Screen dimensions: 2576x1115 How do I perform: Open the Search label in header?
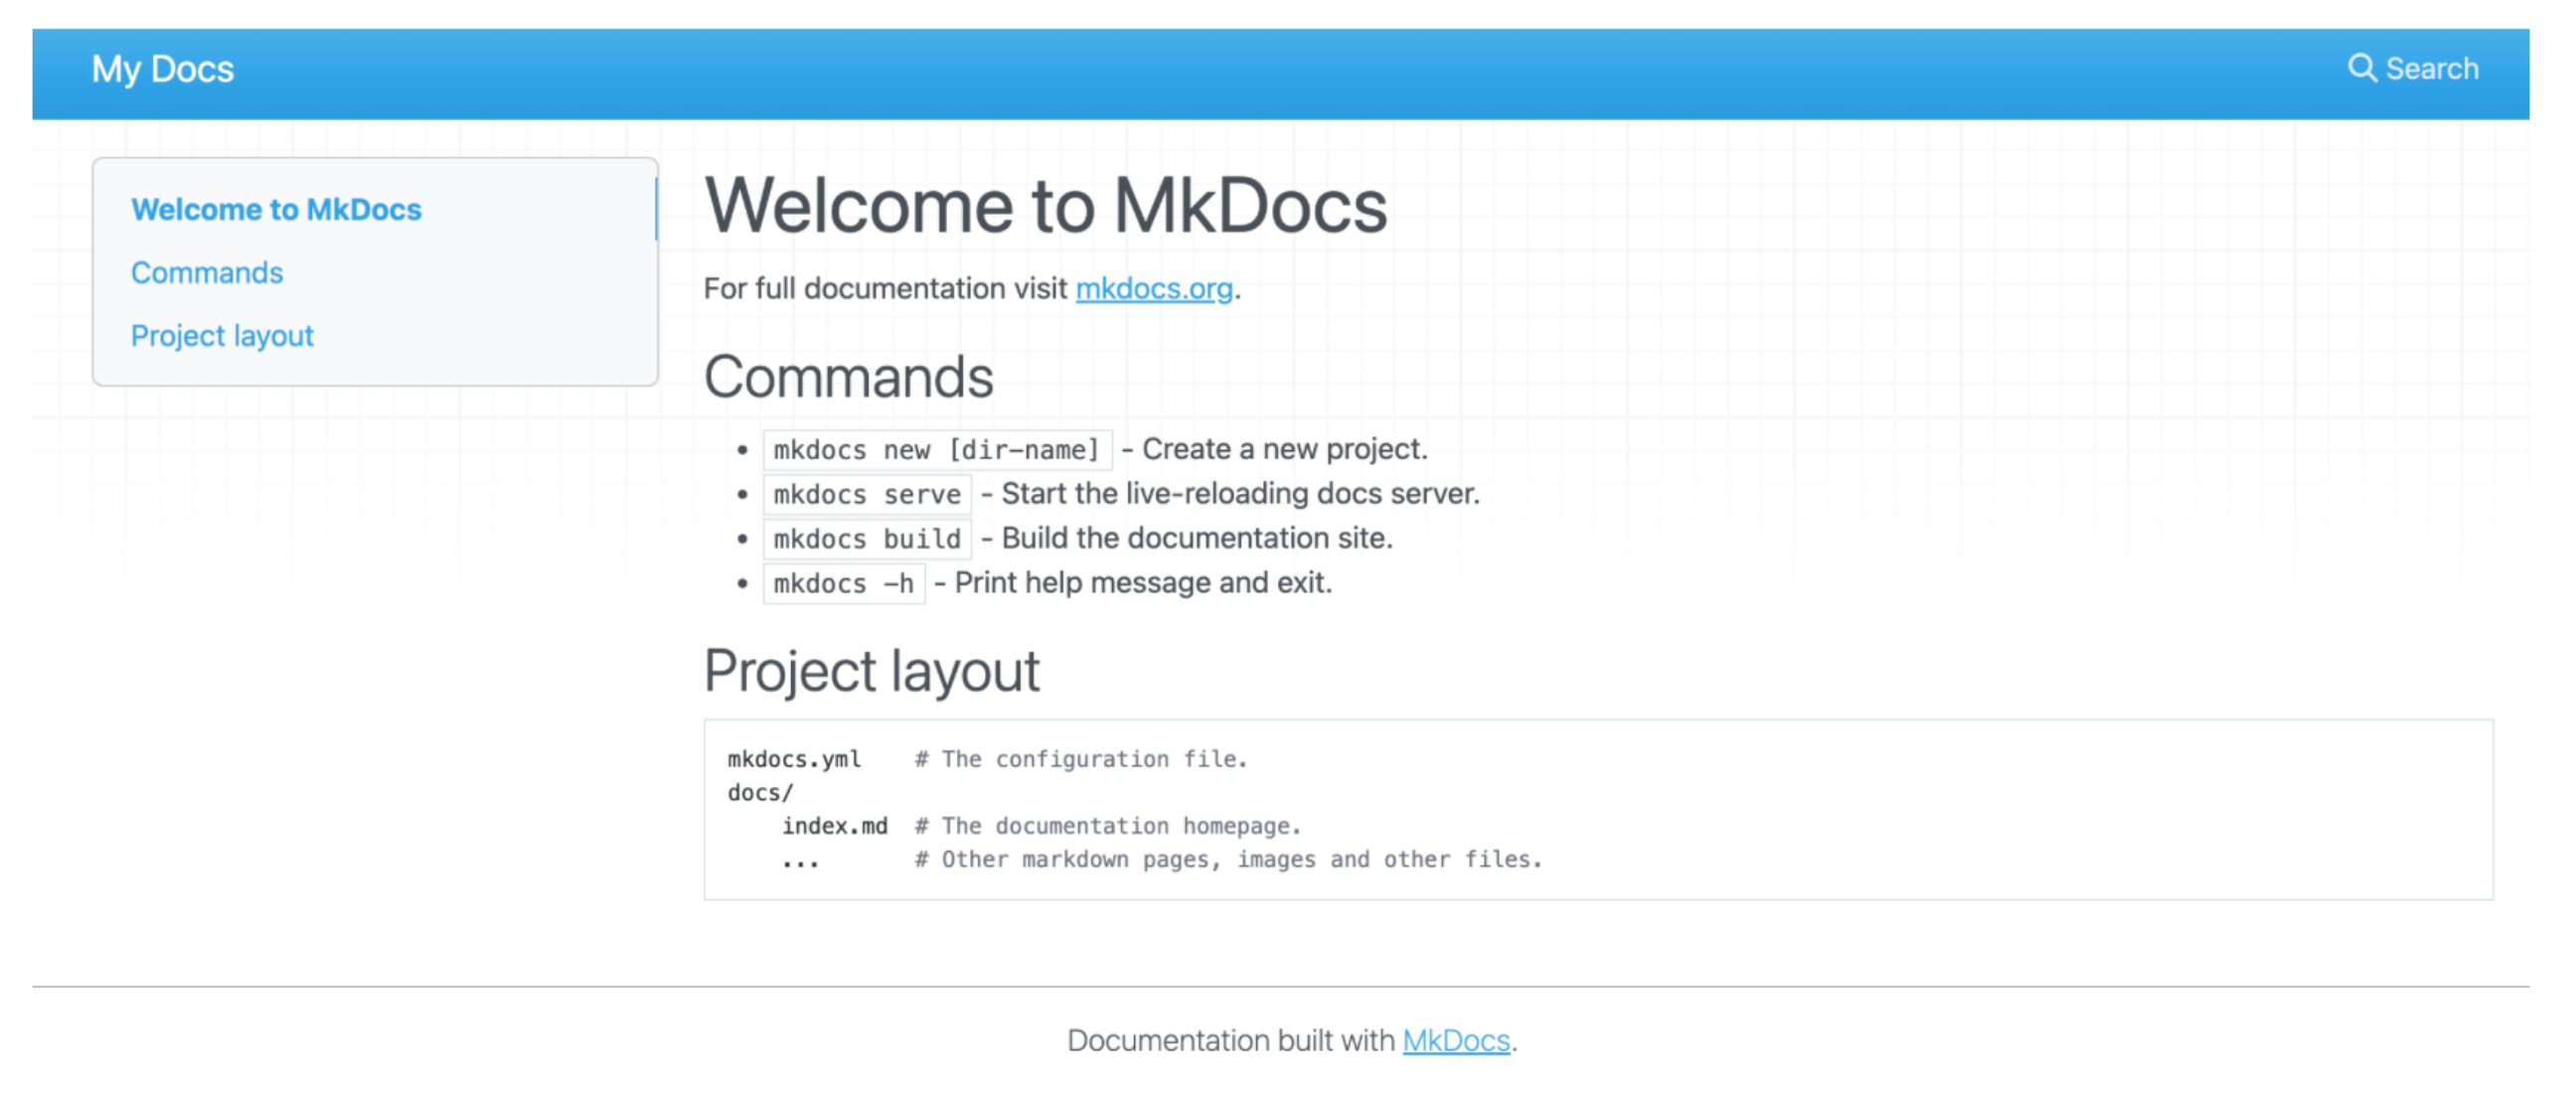(2431, 68)
